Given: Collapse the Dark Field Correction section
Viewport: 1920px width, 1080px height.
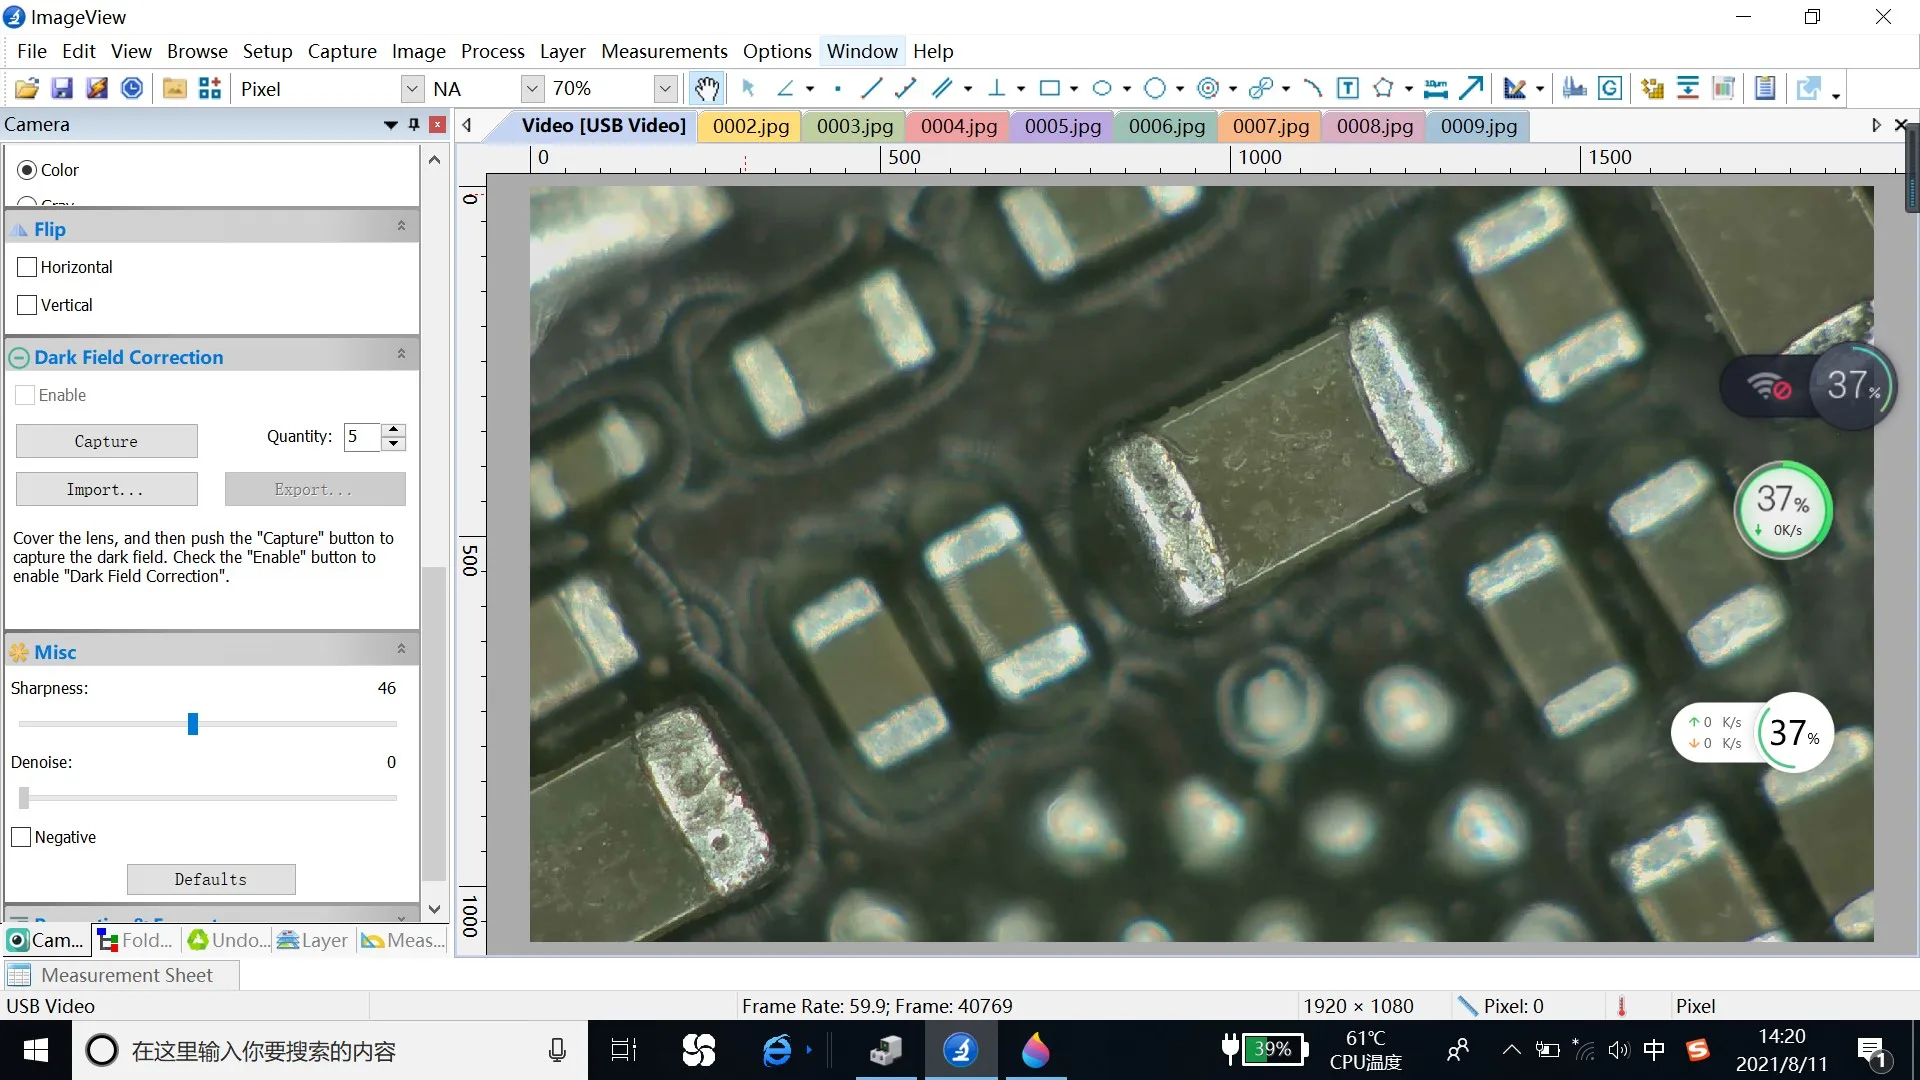Looking at the screenshot, I should point(401,354).
